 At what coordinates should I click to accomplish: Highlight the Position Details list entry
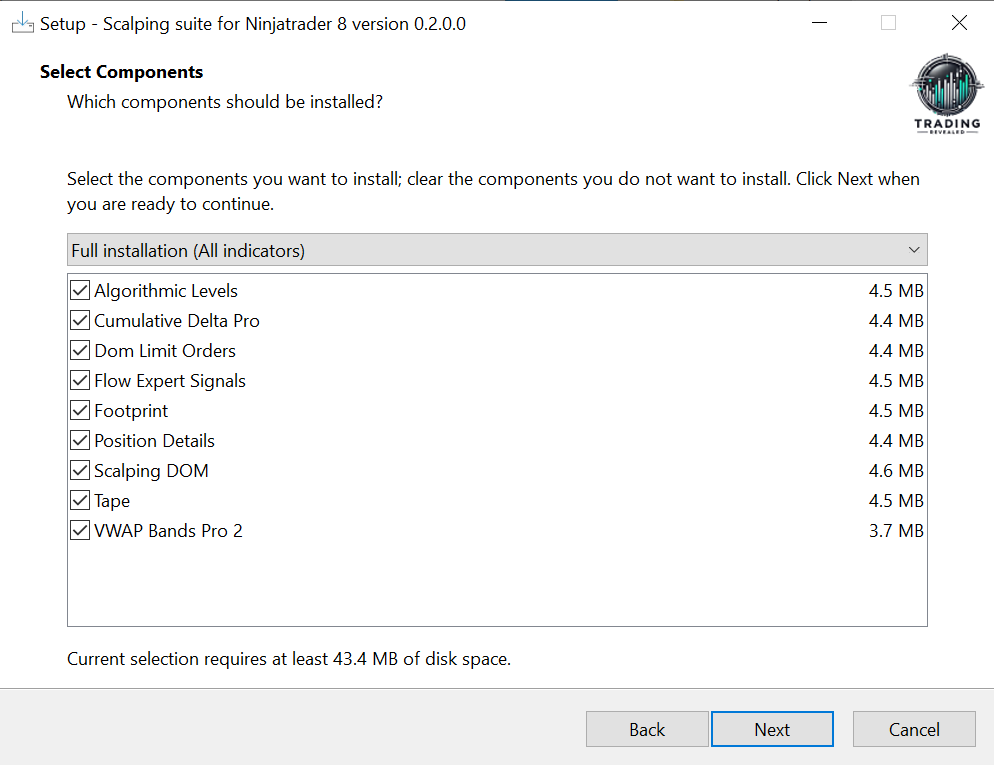point(154,441)
